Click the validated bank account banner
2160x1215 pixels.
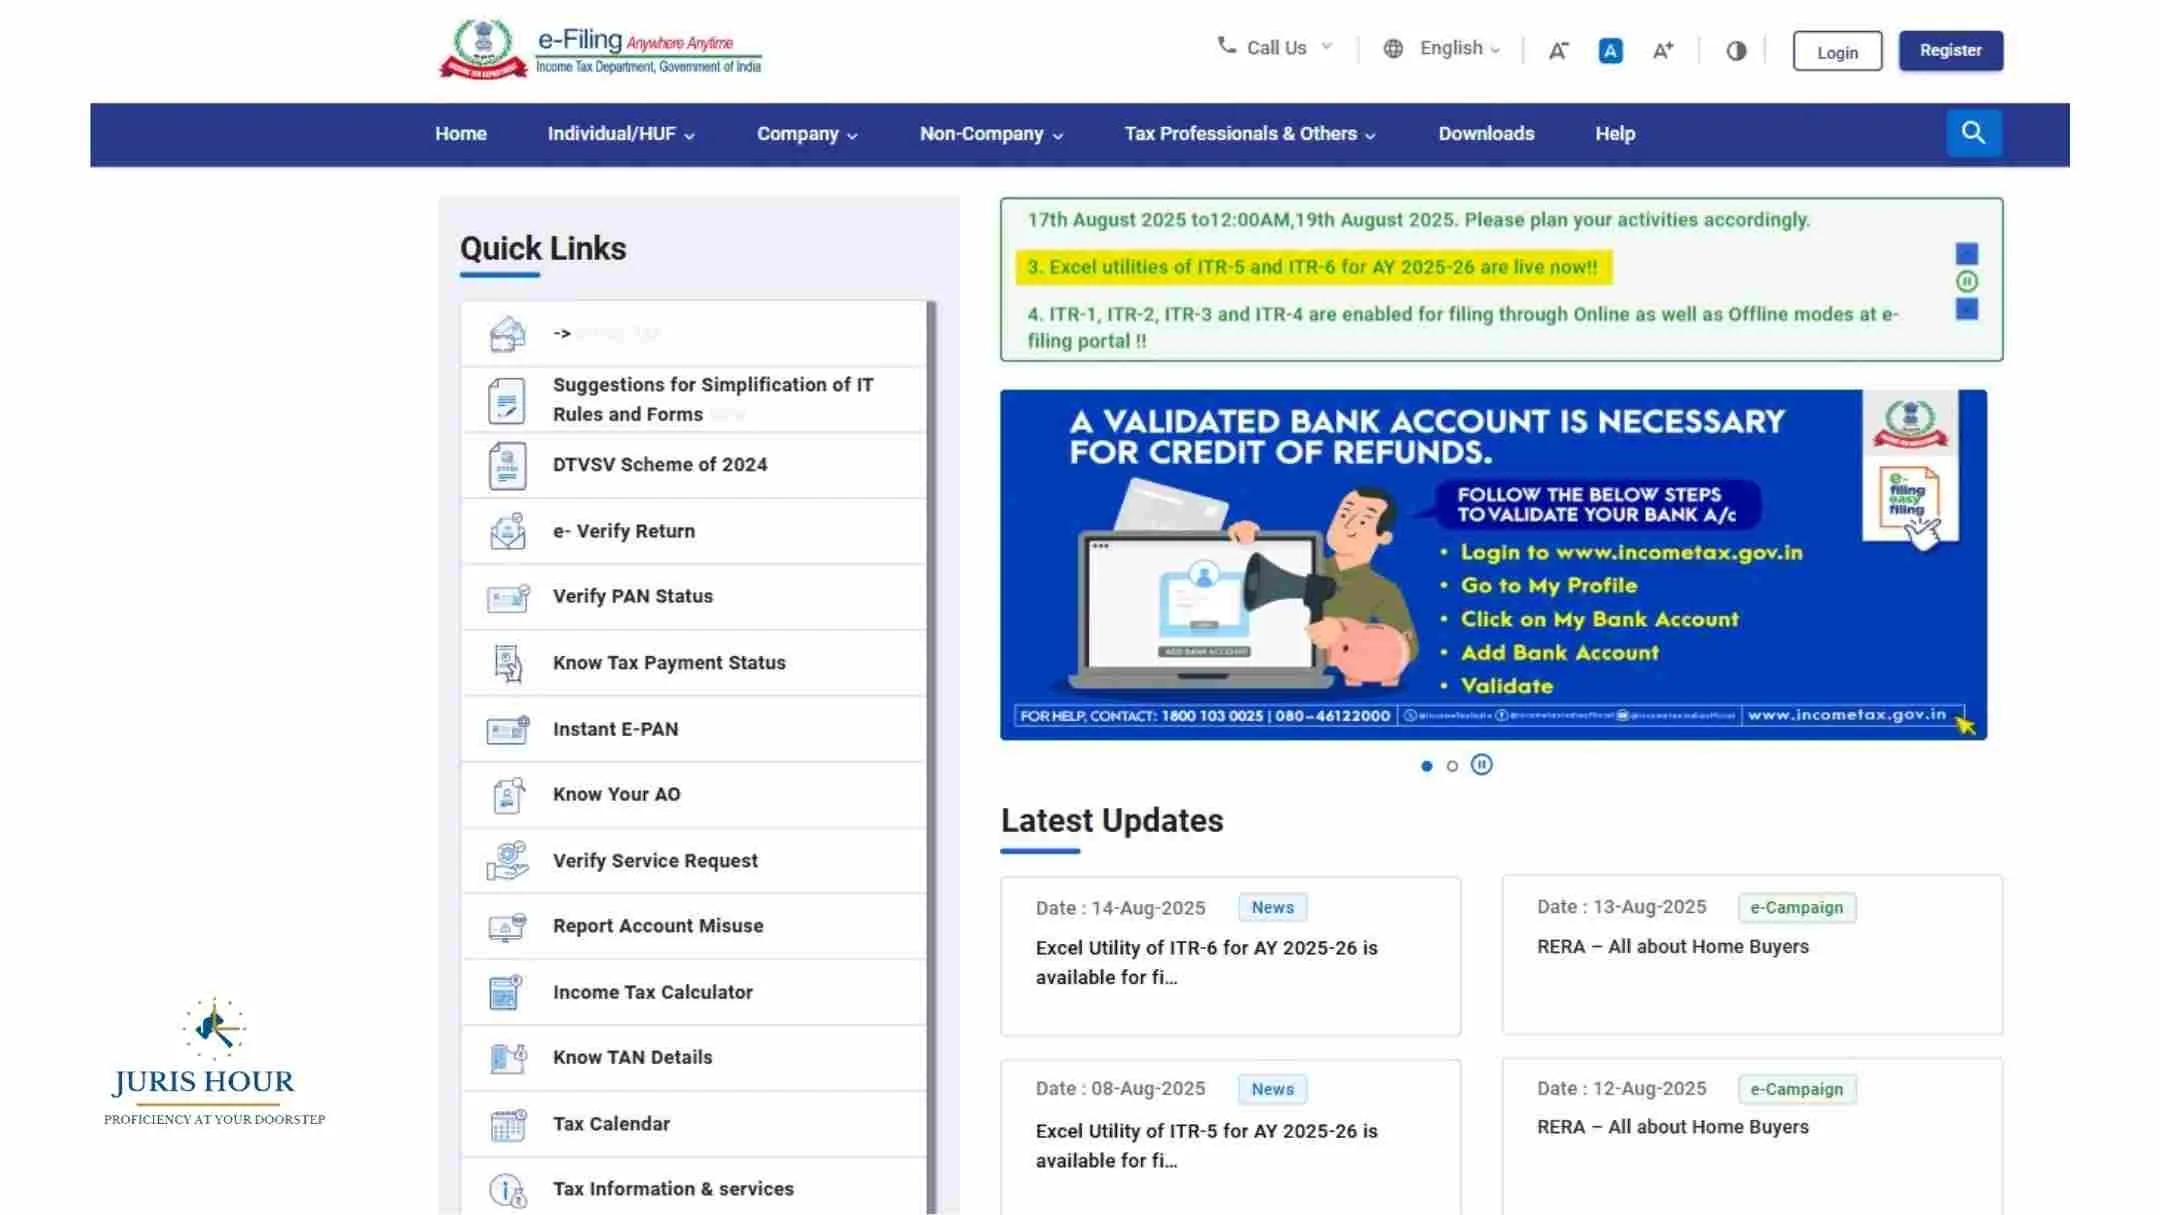tap(1493, 565)
